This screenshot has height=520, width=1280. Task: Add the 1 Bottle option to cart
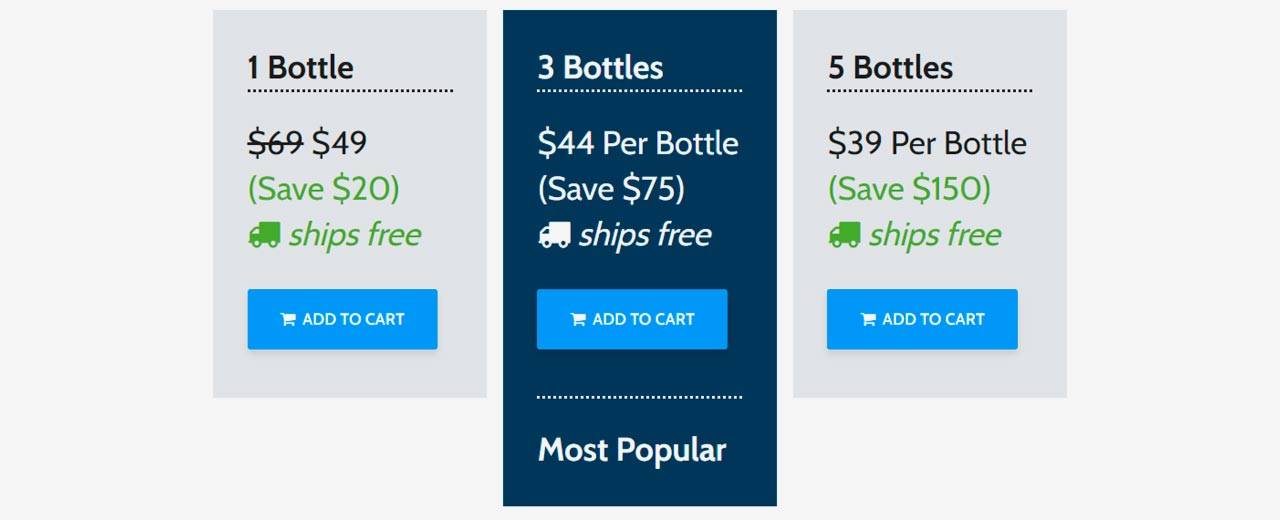[x=342, y=319]
